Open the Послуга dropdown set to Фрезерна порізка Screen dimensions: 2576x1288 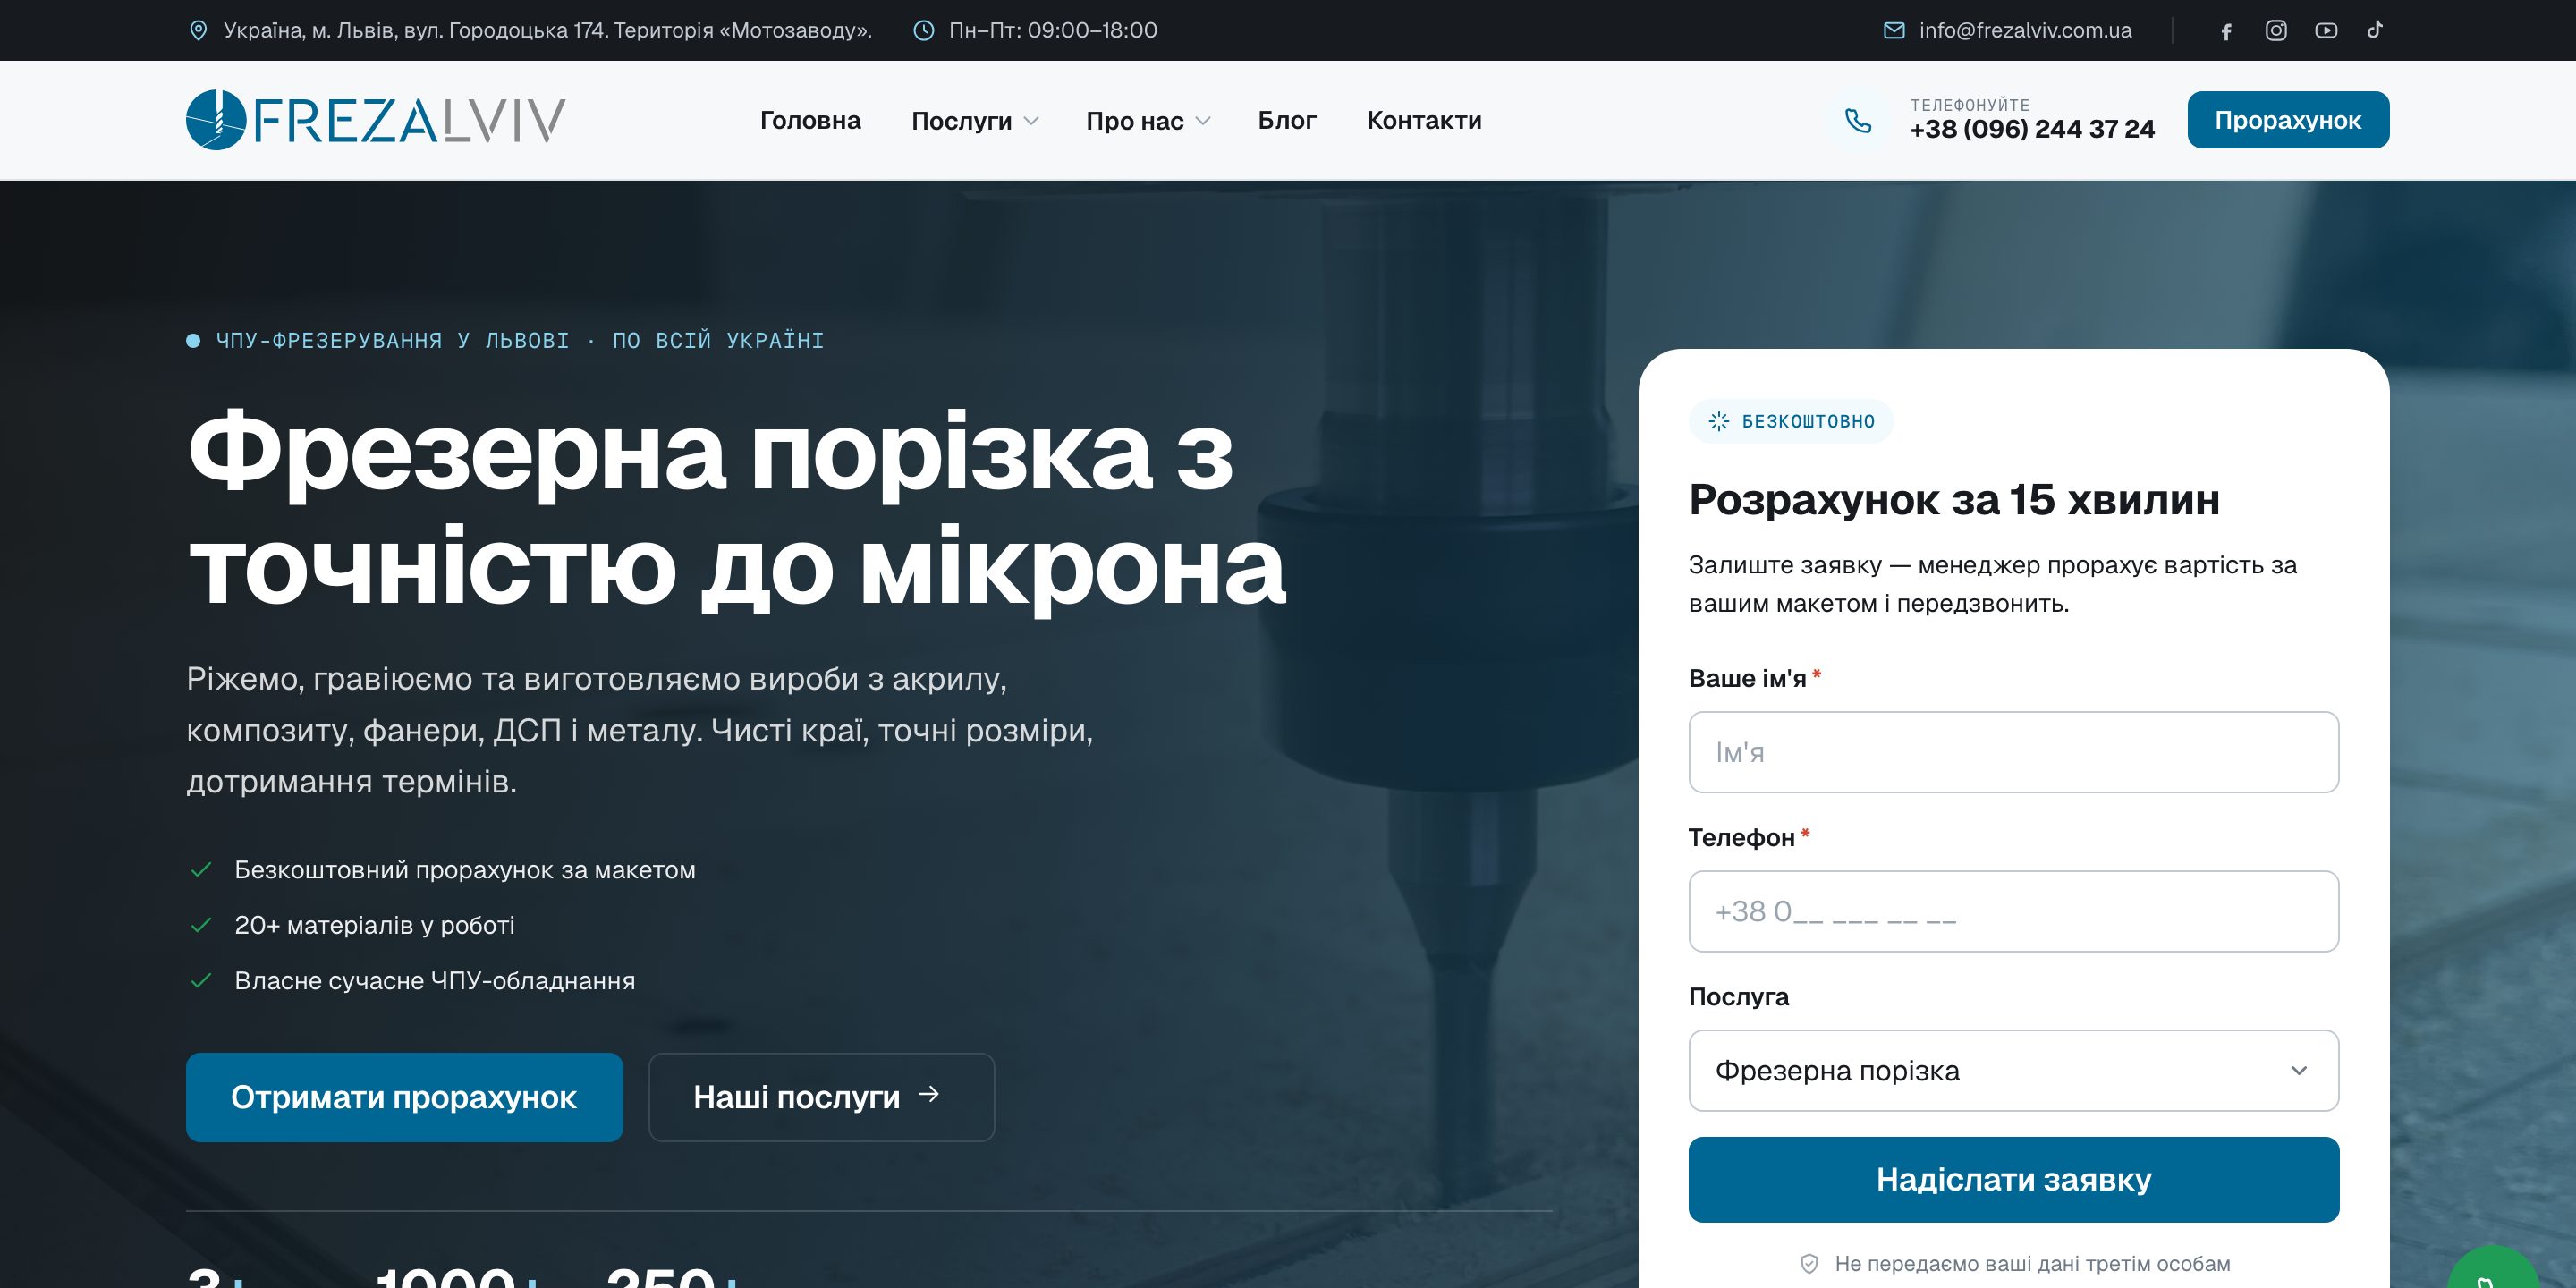[x=2013, y=1071]
